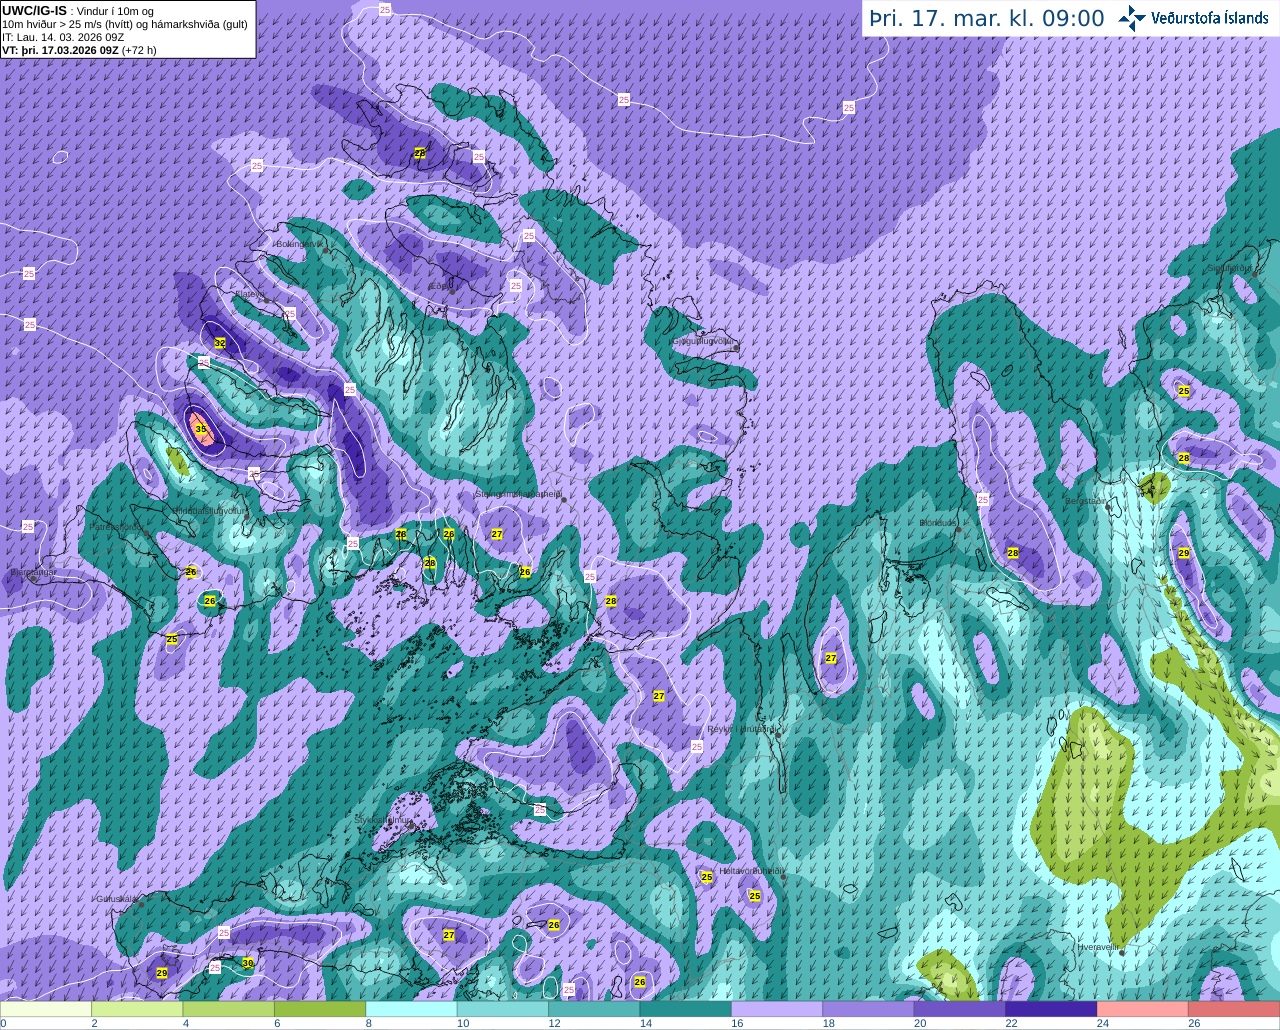Pick the 2–4 m/s light green legend swatch
The height and width of the screenshot is (1030, 1280).
[138, 1009]
